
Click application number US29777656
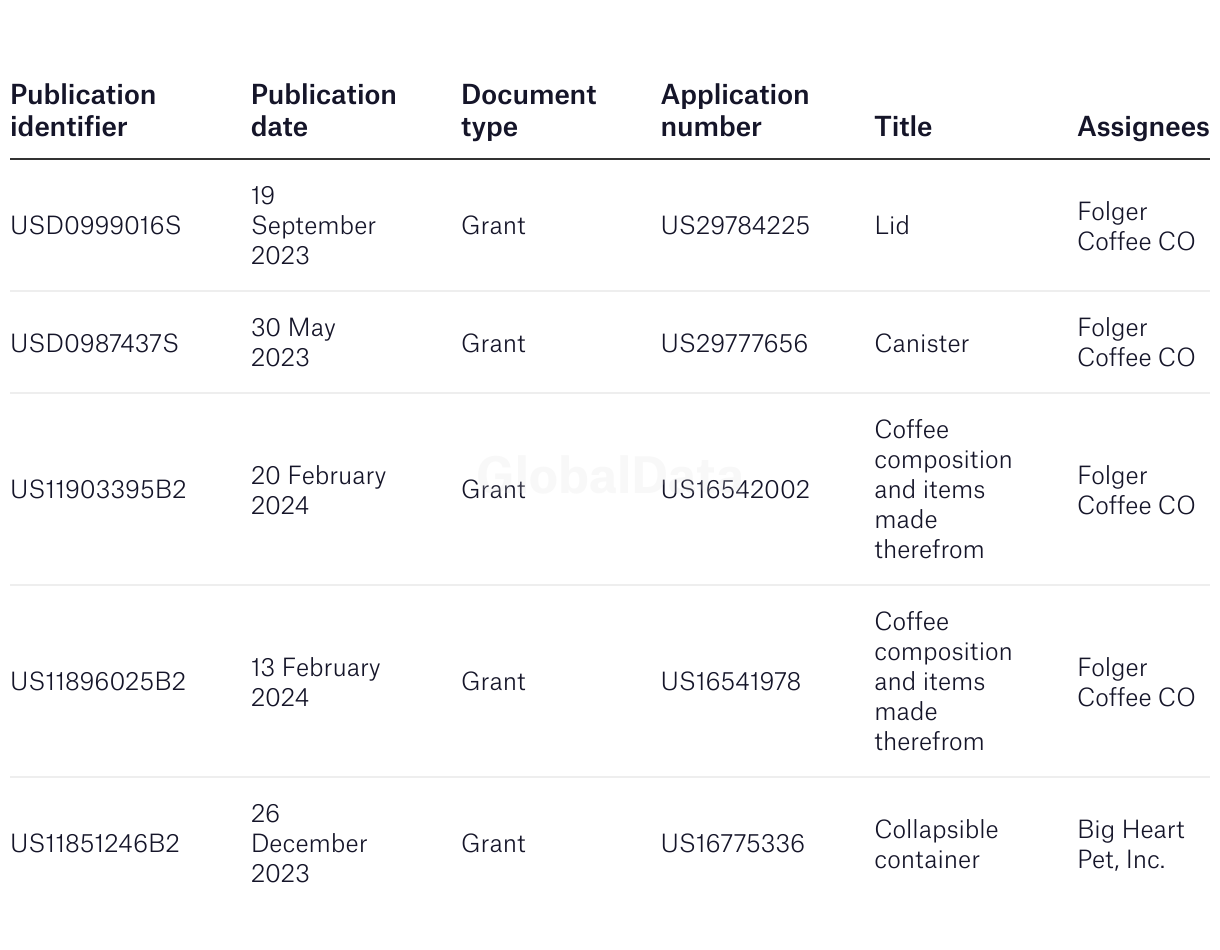point(734,344)
